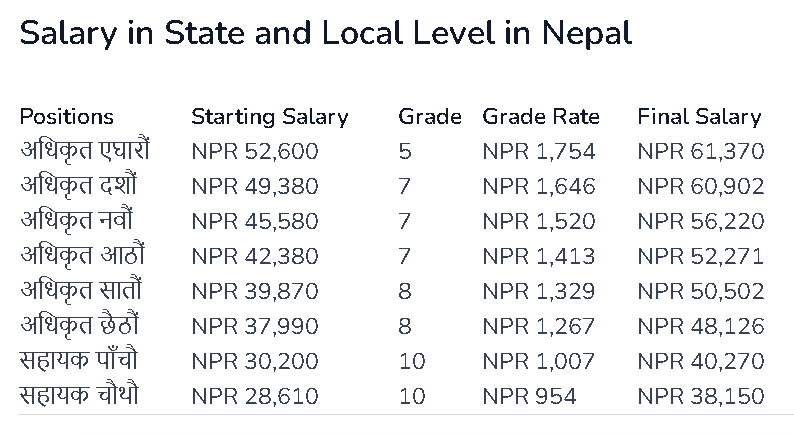Click final salary NPR 38,150

pyautogui.click(x=700, y=396)
